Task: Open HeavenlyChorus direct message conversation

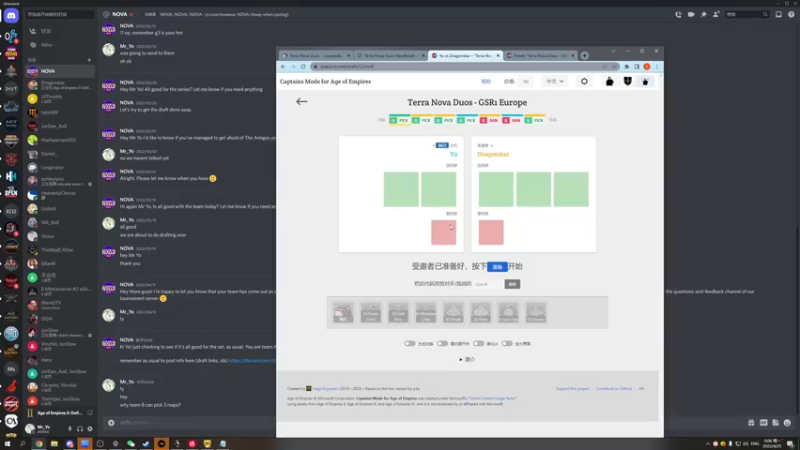Action: tap(60, 195)
